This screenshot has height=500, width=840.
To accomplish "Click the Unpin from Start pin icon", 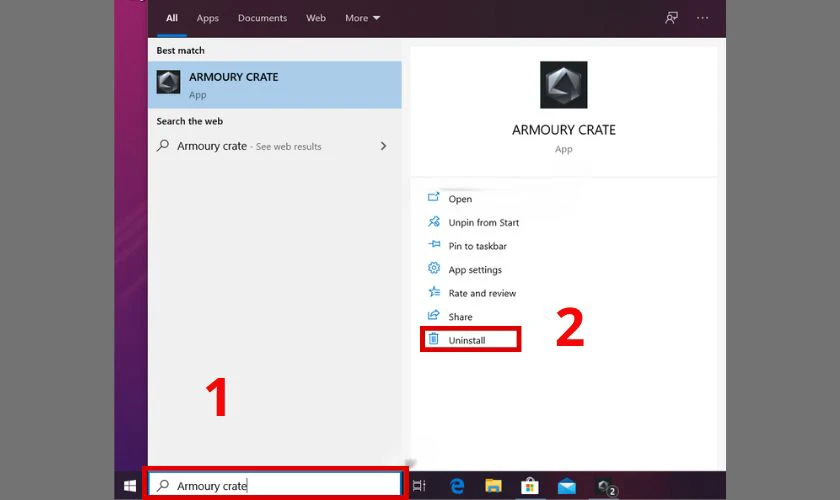I will coord(433,221).
